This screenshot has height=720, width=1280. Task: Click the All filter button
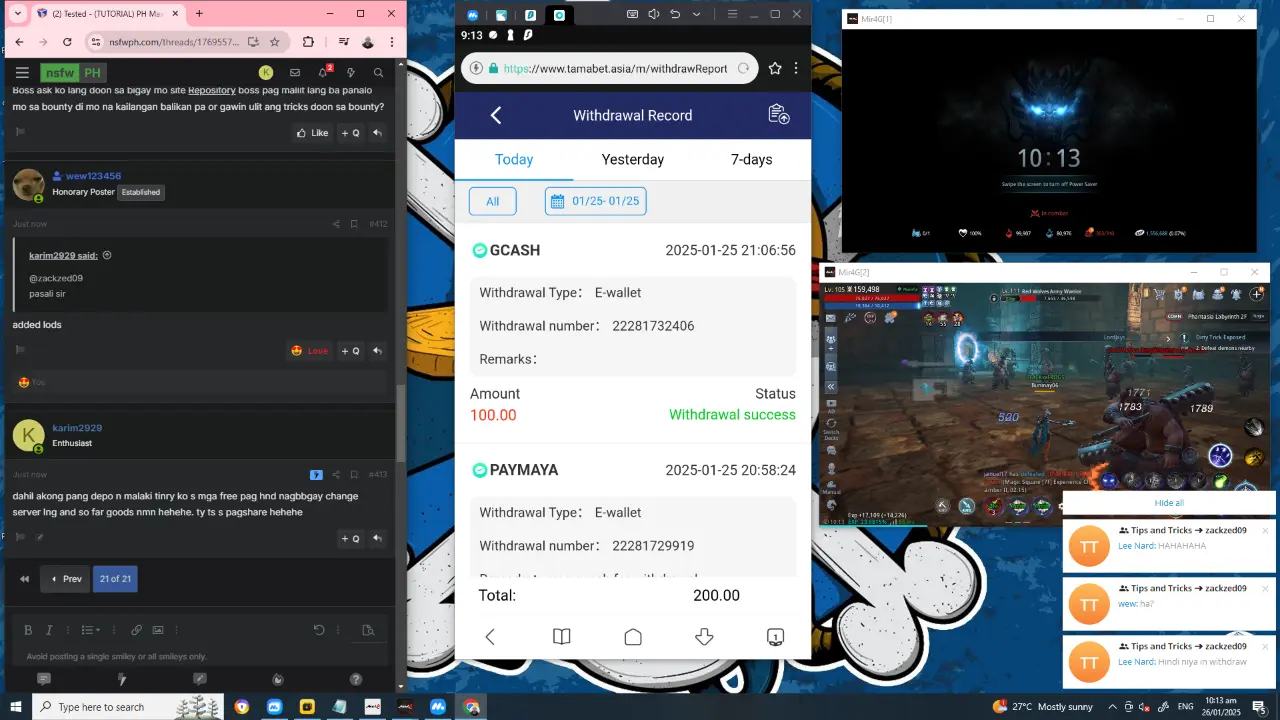click(x=493, y=201)
